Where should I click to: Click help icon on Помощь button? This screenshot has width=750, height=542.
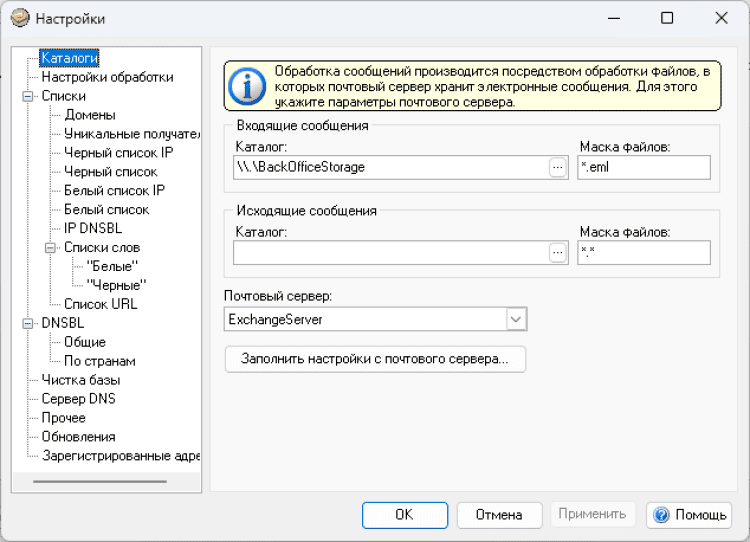661,515
